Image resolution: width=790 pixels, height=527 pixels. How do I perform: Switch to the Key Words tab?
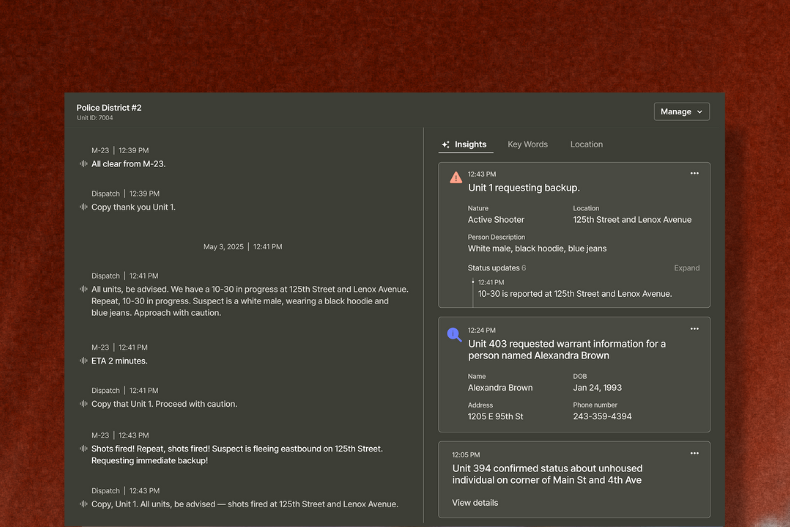(527, 144)
